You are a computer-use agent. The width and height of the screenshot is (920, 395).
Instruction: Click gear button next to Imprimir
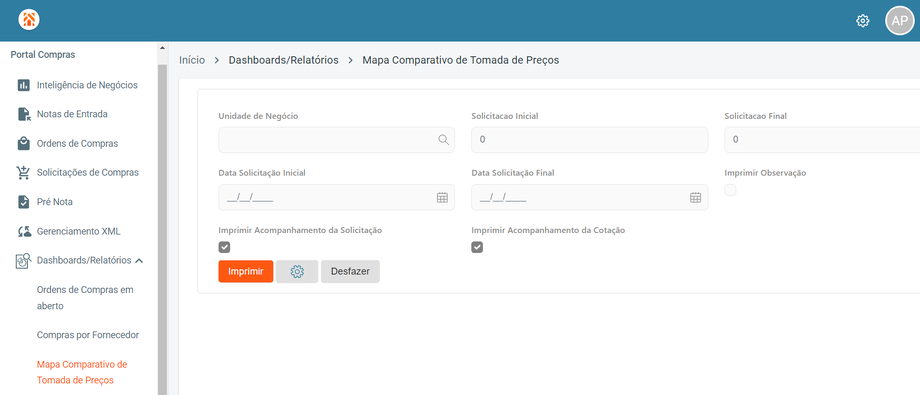[297, 272]
